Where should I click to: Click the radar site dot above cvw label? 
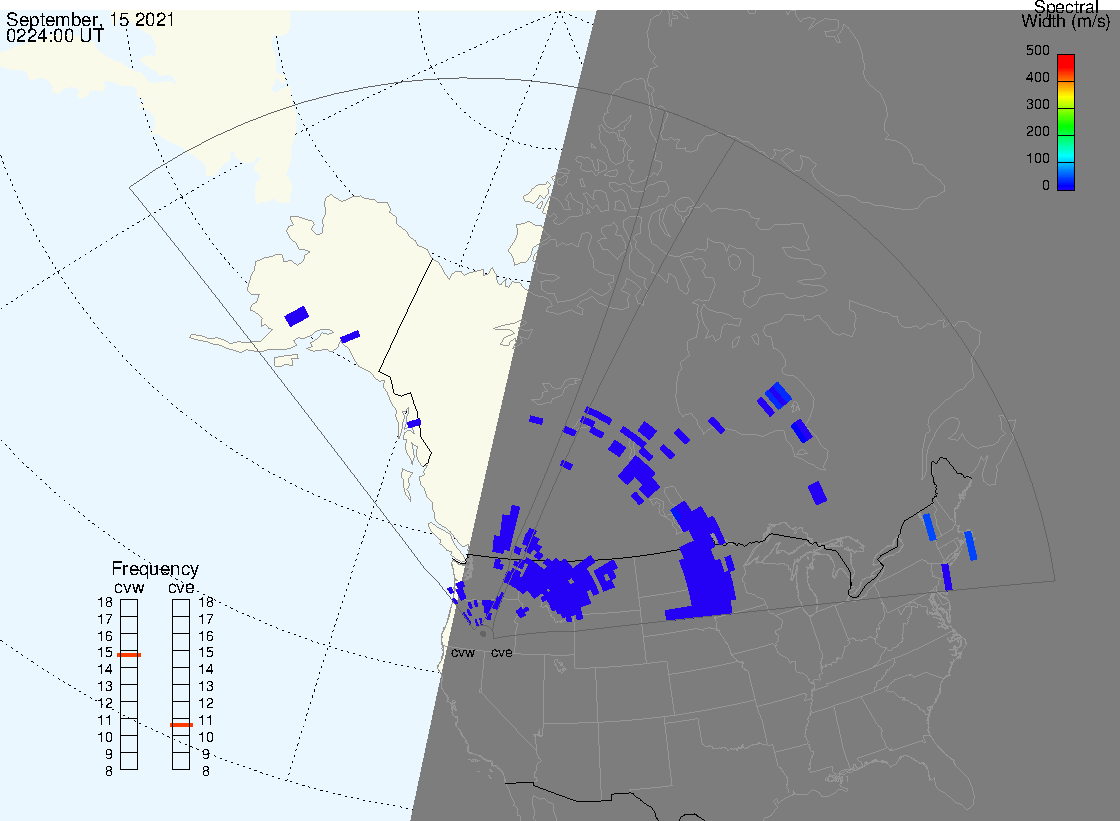(x=483, y=634)
